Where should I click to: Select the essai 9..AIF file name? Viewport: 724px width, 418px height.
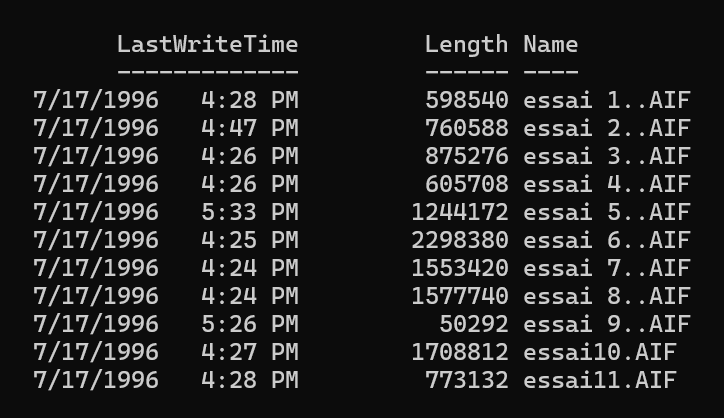[x=606, y=324]
